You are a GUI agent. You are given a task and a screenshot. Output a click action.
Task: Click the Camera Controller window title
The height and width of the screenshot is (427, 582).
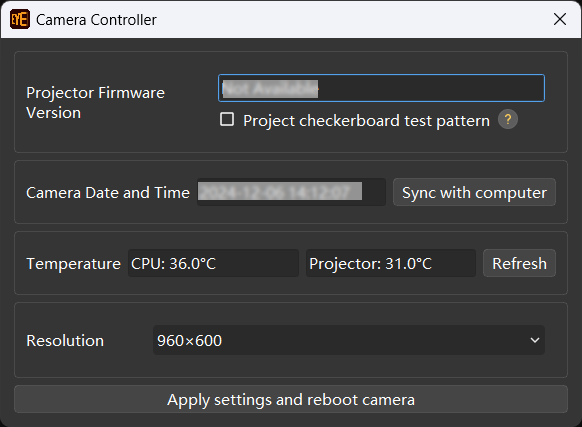(96, 20)
